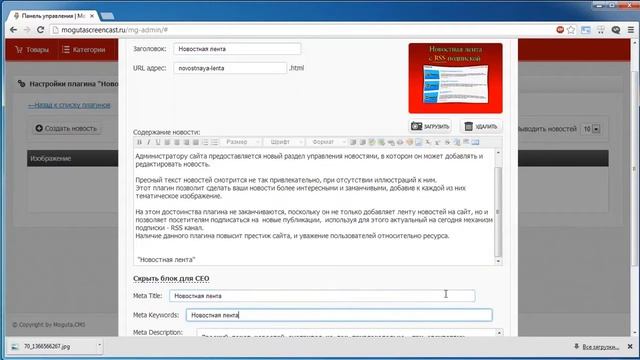Apply strikethrough formatting in the editor
640x360 pixels.
pyautogui.click(x=447, y=142)
